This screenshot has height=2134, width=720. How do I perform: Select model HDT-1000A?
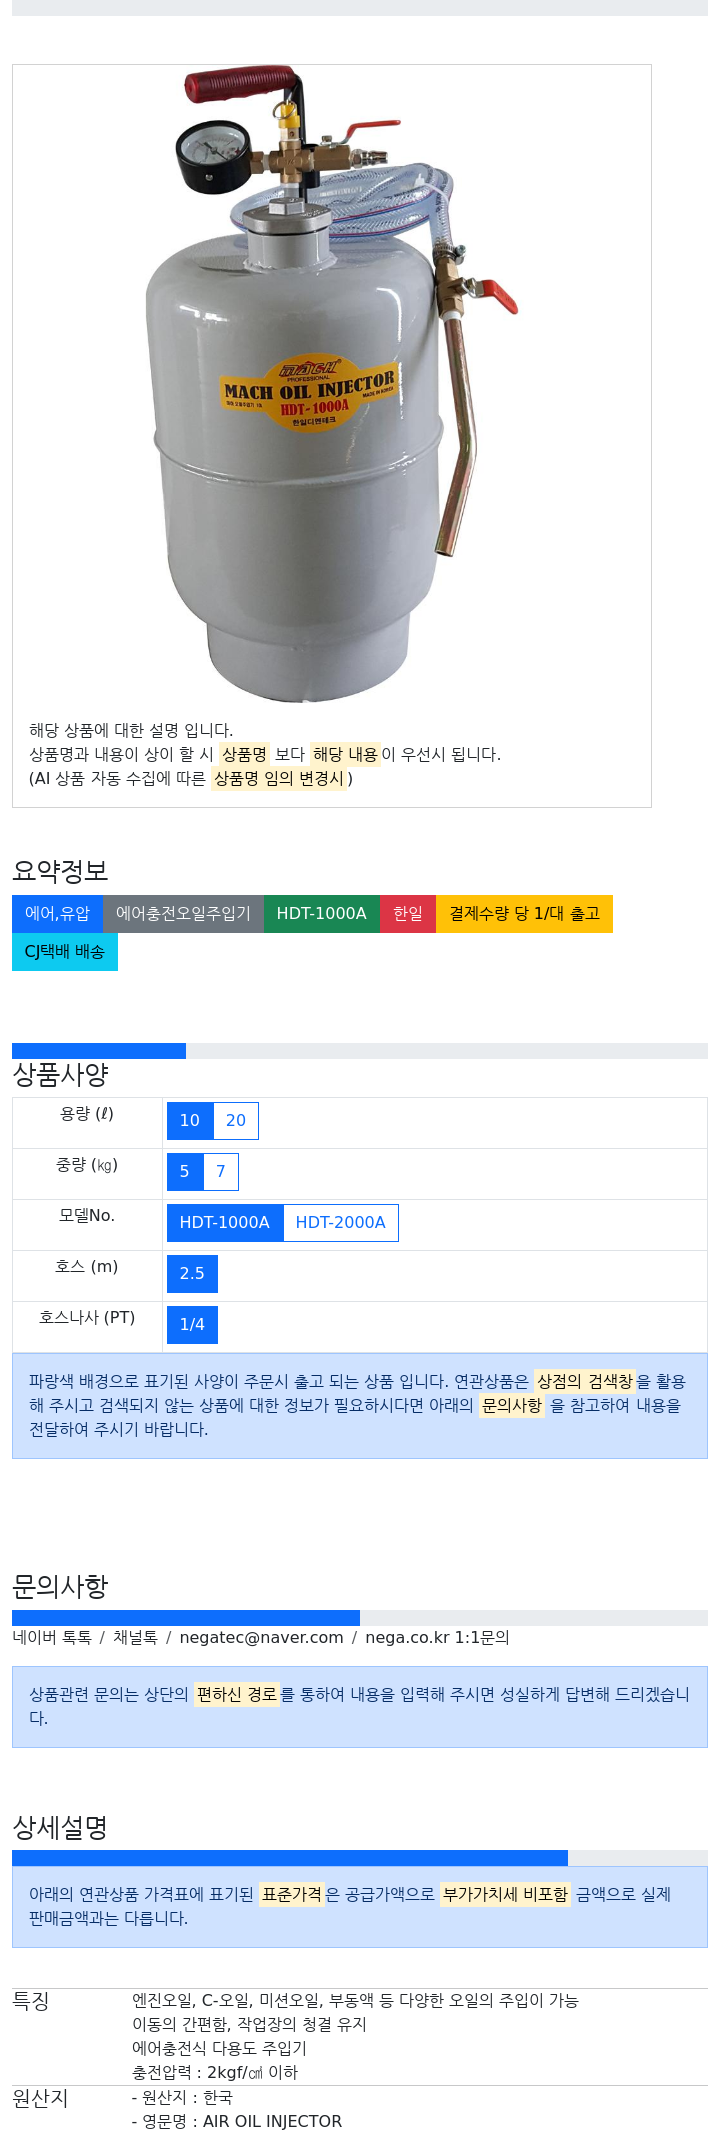point(225,1223)
